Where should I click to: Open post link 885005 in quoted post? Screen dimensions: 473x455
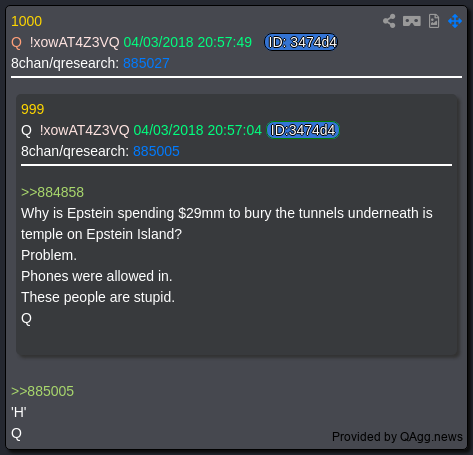[156, 151]
